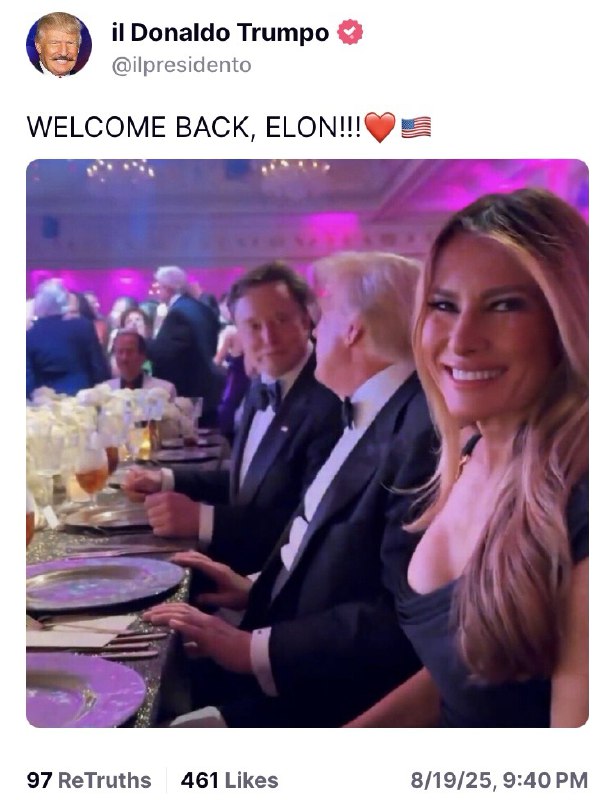Open the @ilpresidento handle link
615x800 pixels.
(x=181, y=65)
